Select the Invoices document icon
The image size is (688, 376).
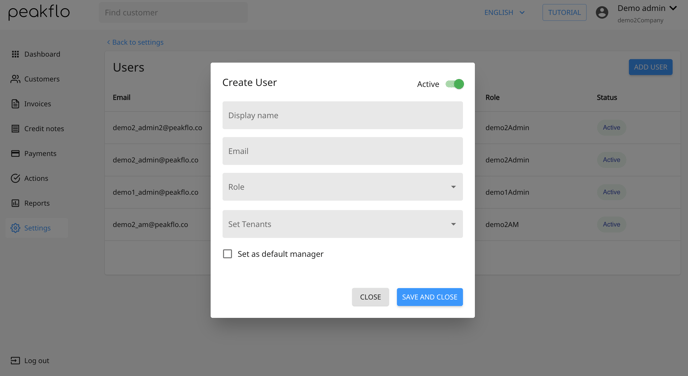[15, 104]
